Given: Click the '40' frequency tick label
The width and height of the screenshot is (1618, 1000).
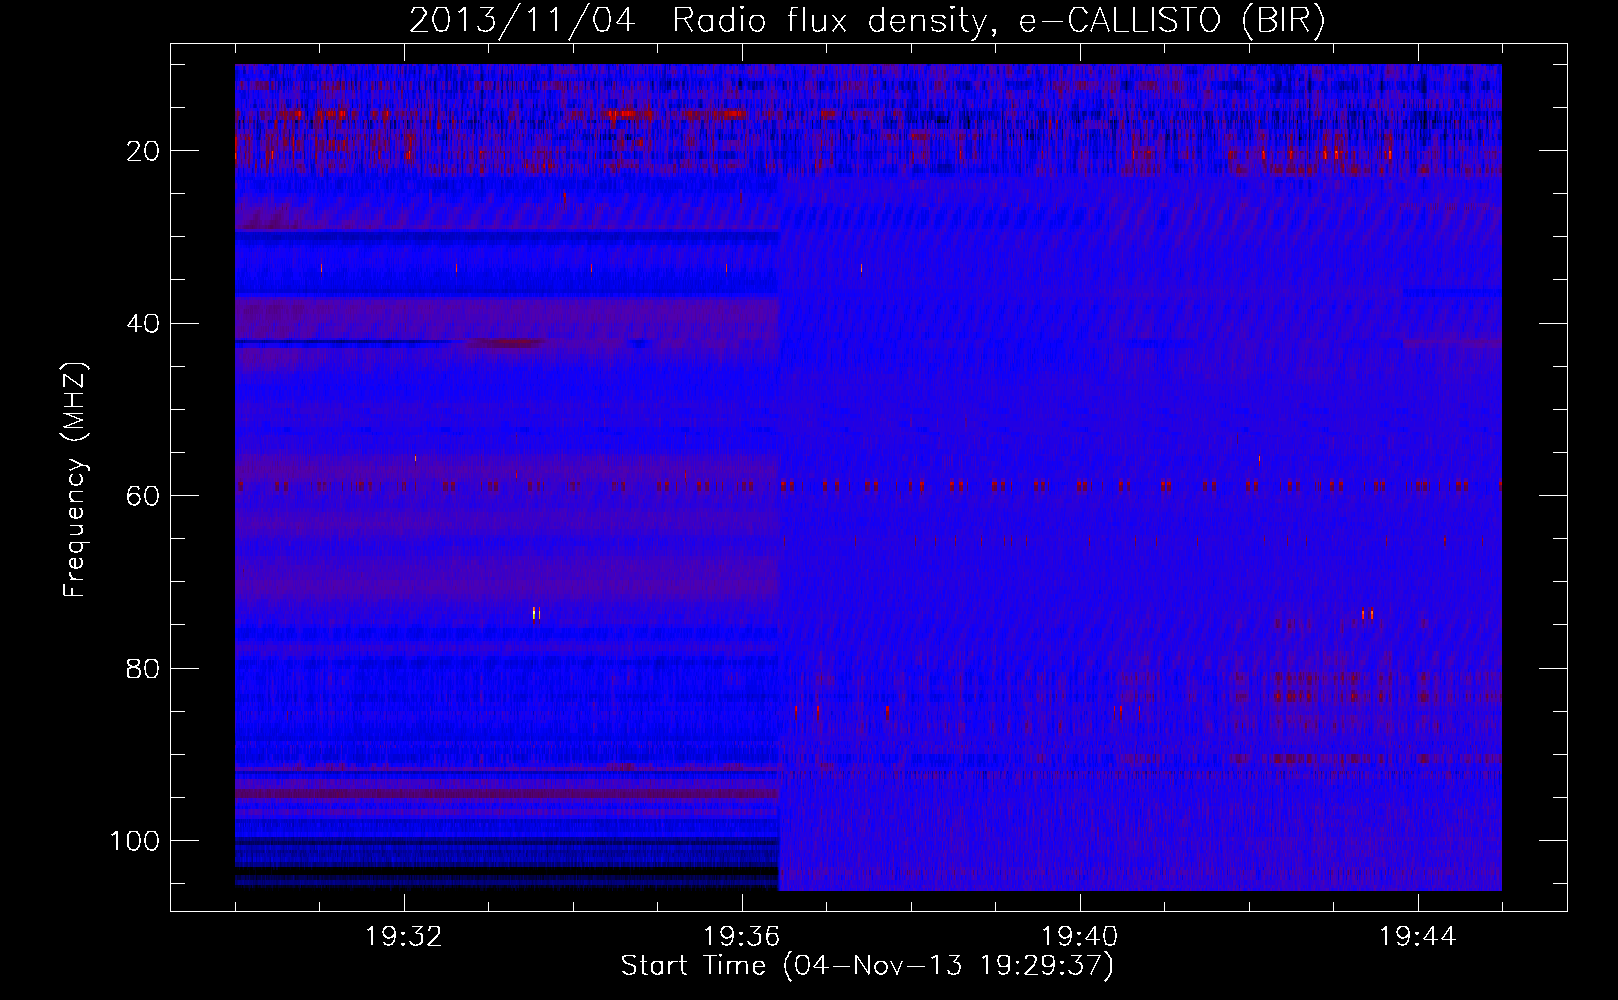Looking at the screenshot, I should pos(144,324).
